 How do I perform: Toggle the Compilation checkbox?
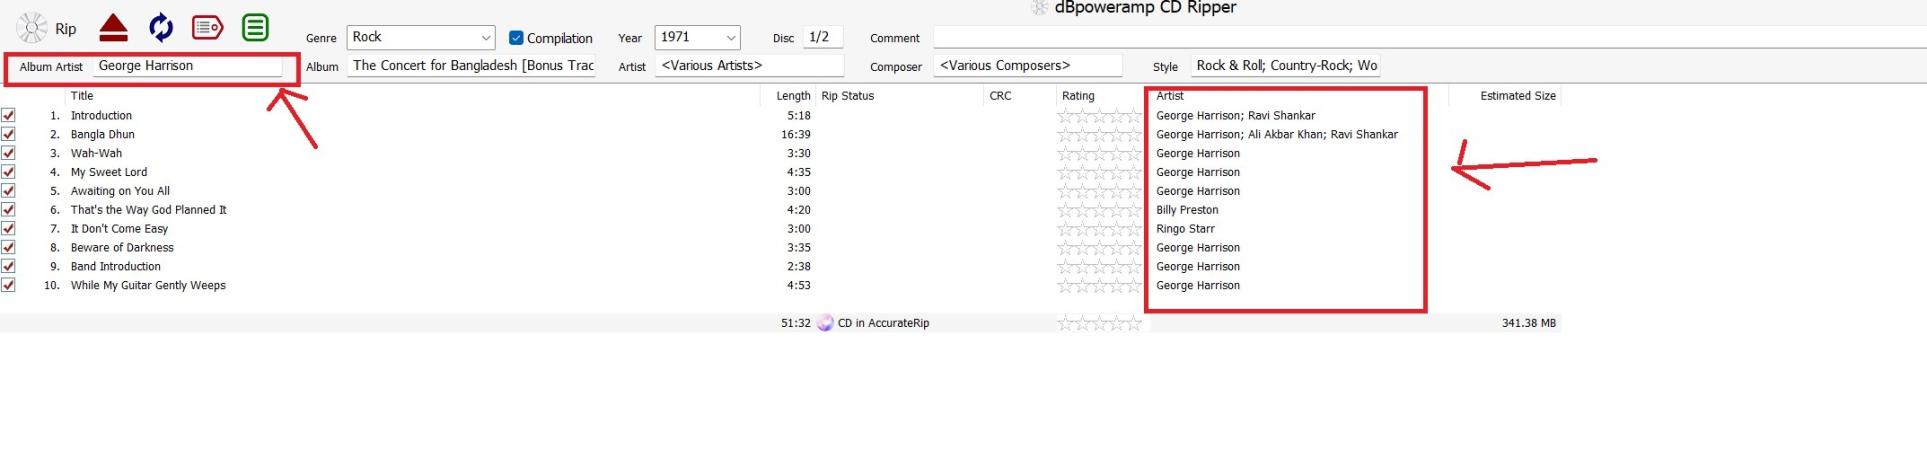[x=516, y=38]
